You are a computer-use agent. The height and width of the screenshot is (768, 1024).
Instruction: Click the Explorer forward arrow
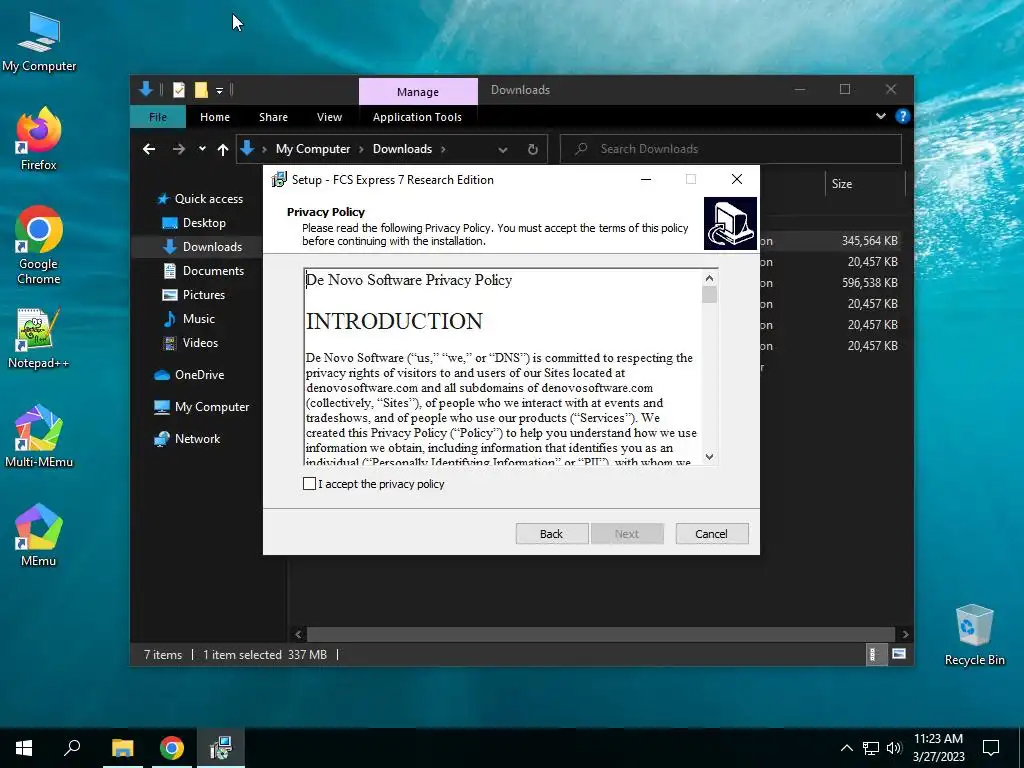(x=178, y=149)
